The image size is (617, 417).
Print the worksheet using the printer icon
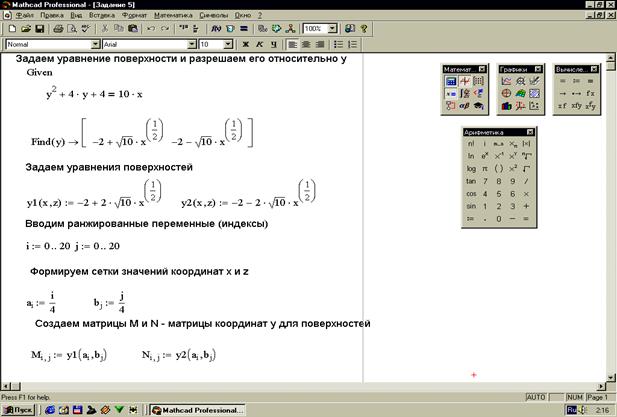[x=58, y=29]
